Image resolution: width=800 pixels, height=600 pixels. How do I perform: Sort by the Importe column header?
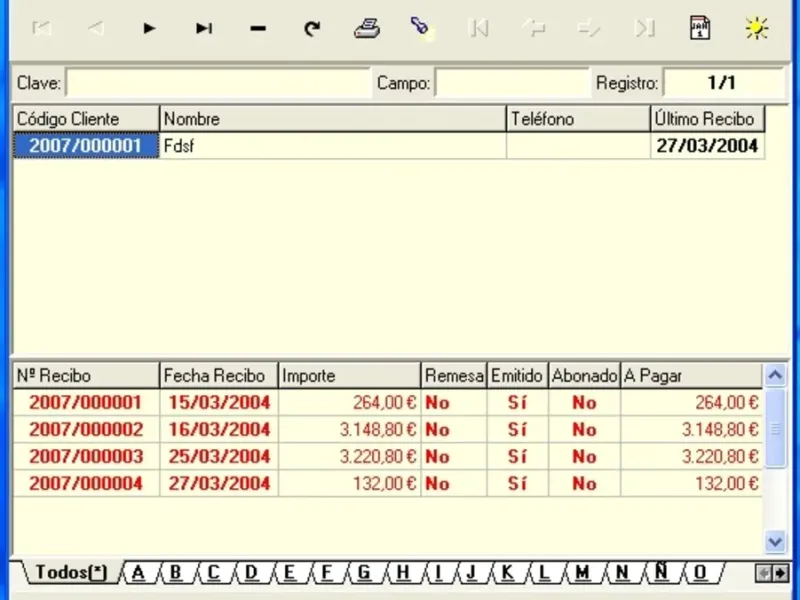point(349,376)
